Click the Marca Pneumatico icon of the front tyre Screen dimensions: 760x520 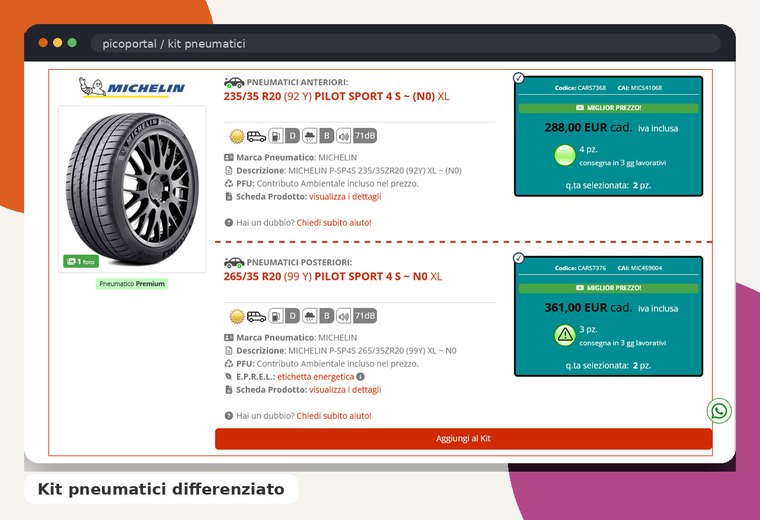pyautogui.click(x=229, y=158)
